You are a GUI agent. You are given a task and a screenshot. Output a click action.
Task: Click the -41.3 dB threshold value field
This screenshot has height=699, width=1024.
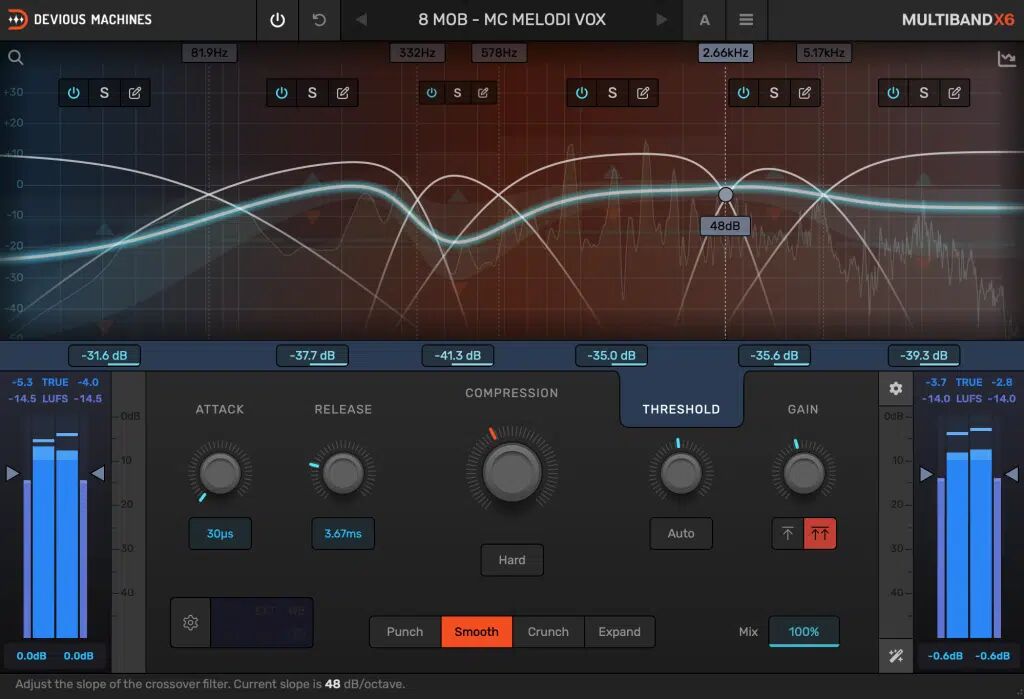pos(458,355)
